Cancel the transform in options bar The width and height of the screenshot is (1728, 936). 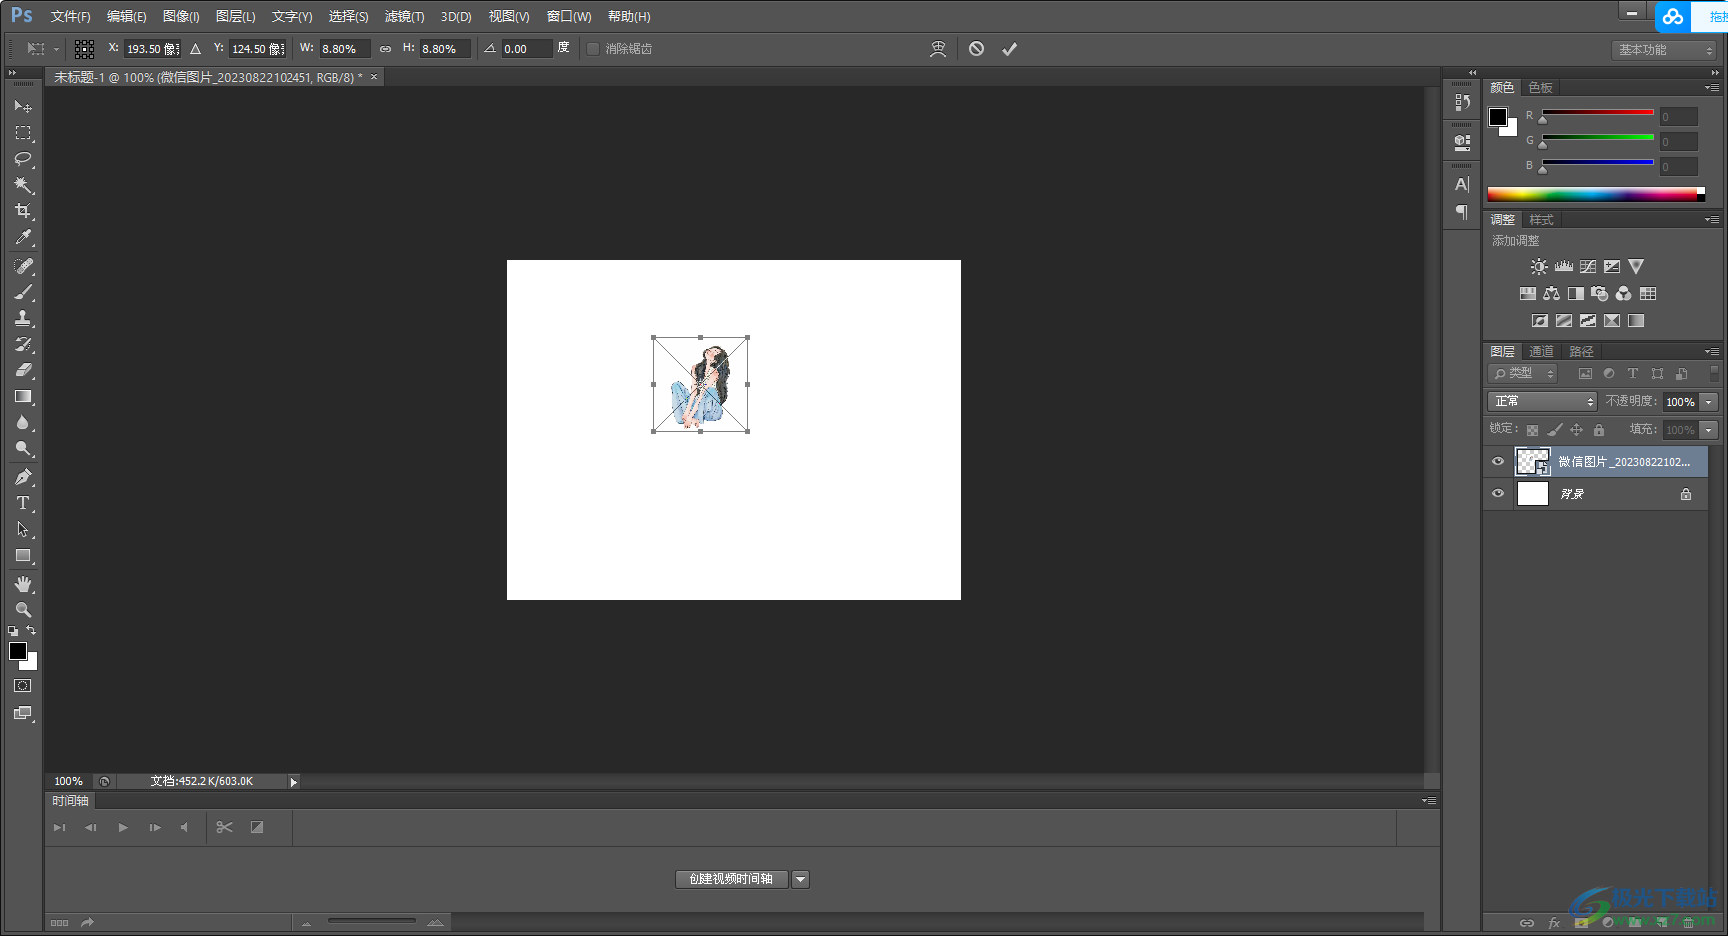[976, 48]
